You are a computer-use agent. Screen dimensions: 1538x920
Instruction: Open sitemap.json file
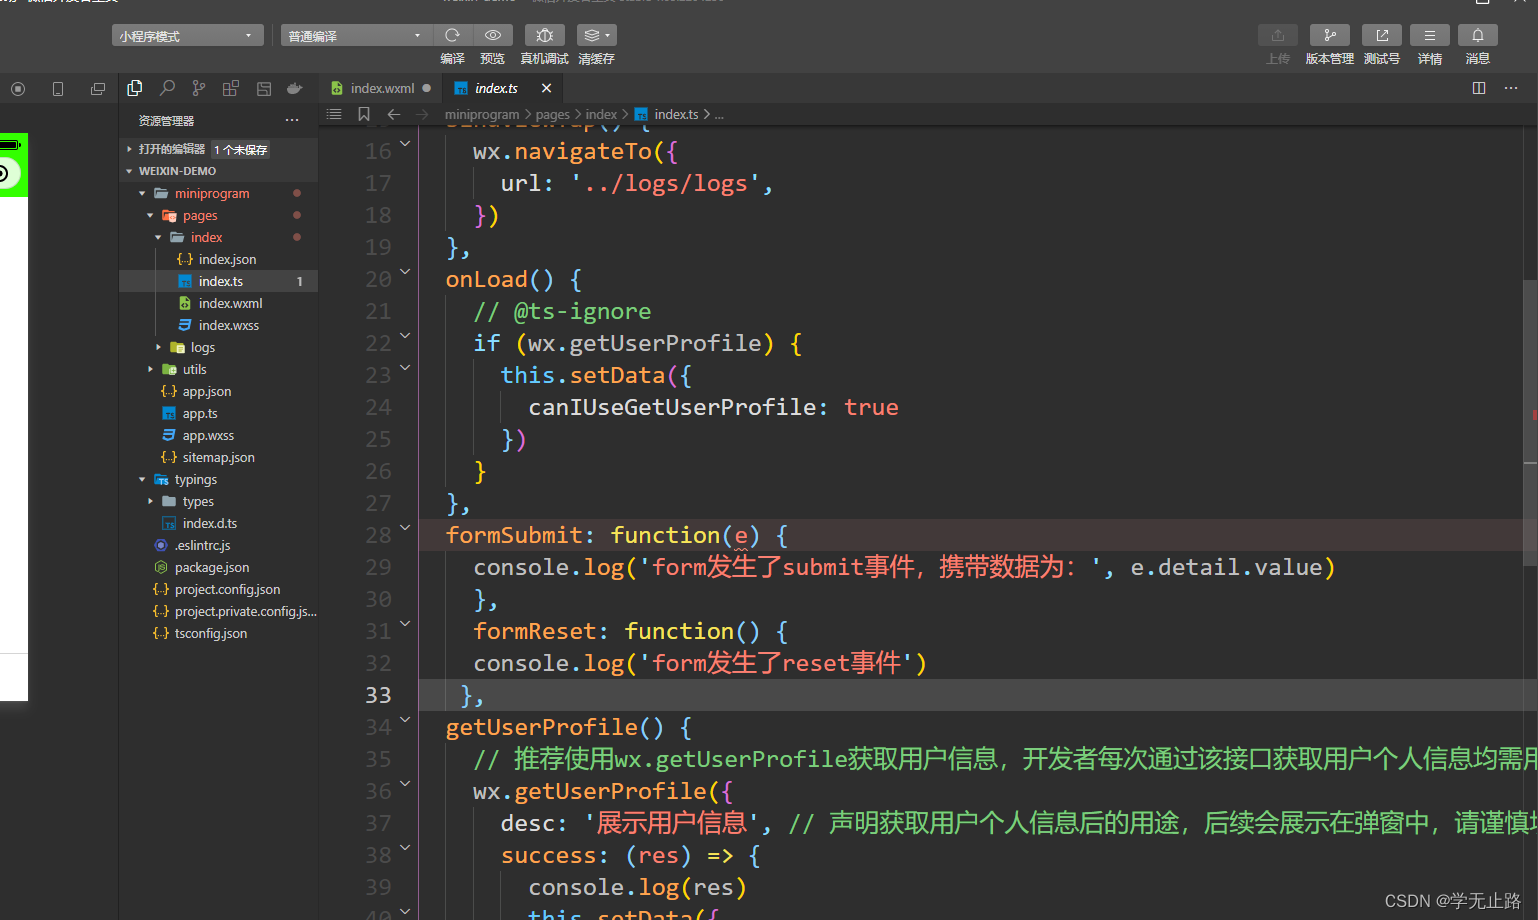click(218, 457)
